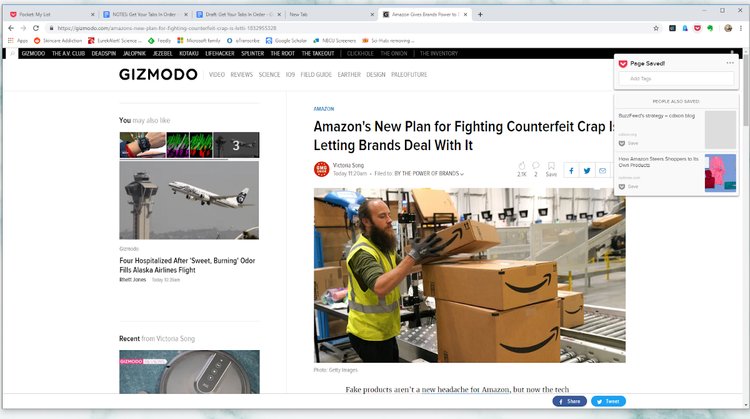Image resolution: width=750 pixels, height=419 pixels.
Task: Open FIELD GUIDE in Gizmodo navigation
Action: 316,75
